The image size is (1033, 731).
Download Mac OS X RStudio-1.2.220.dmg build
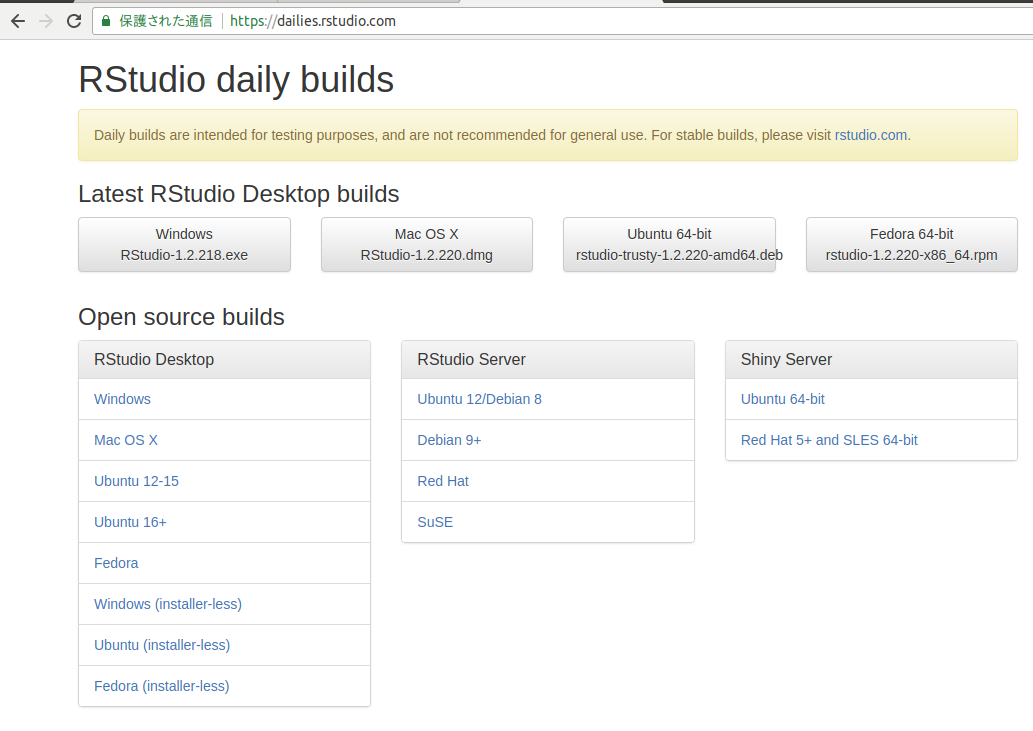click(426, 244)
